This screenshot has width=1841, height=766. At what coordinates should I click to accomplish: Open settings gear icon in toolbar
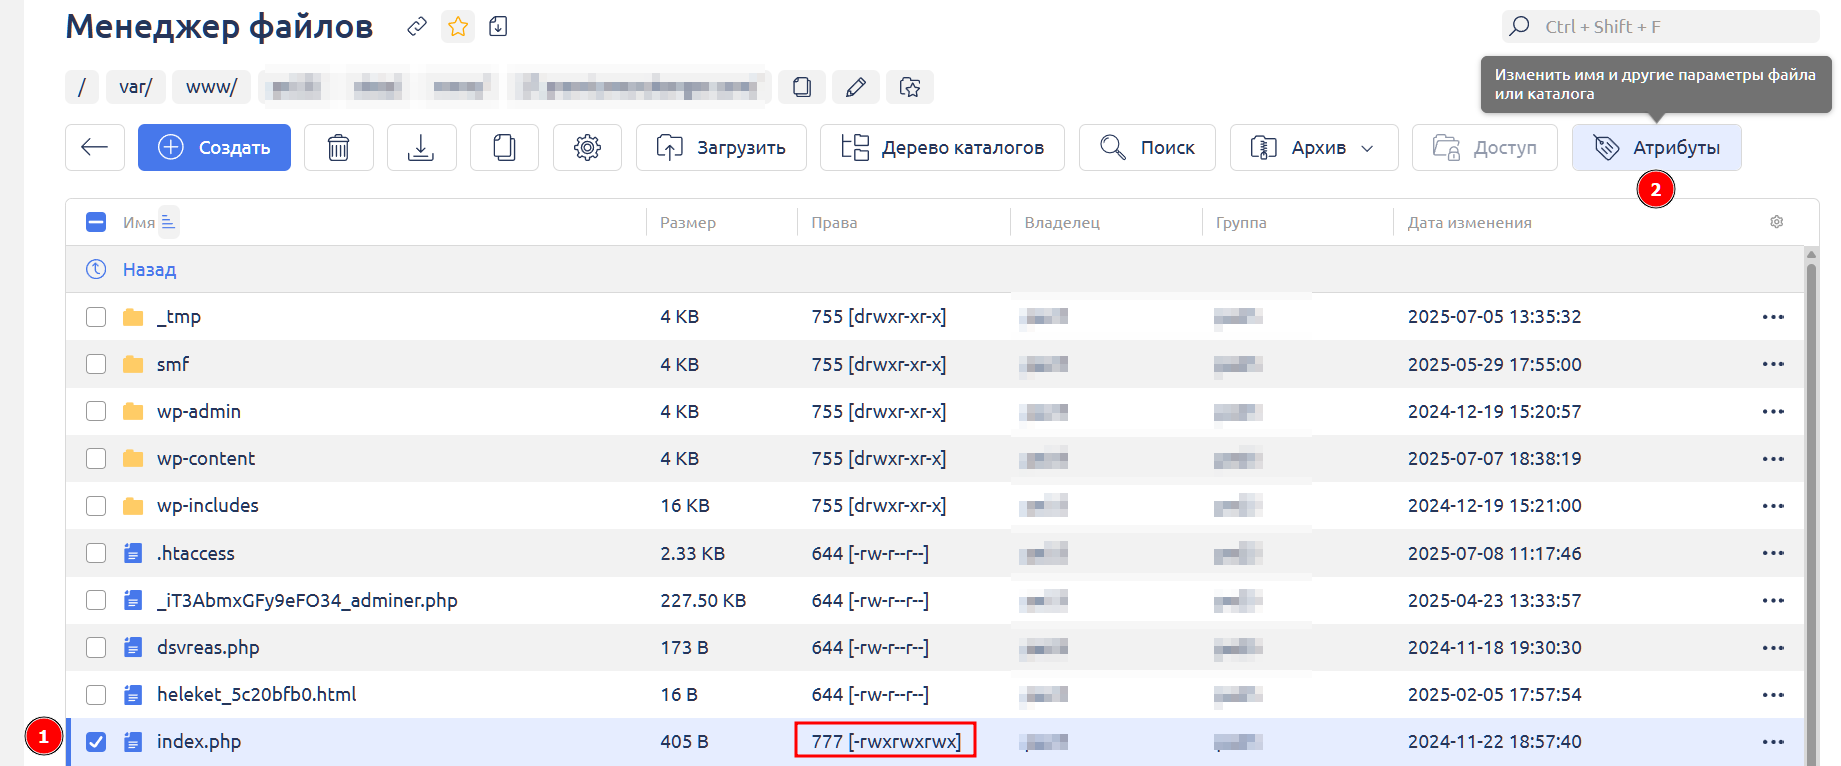tap(587, 148)
